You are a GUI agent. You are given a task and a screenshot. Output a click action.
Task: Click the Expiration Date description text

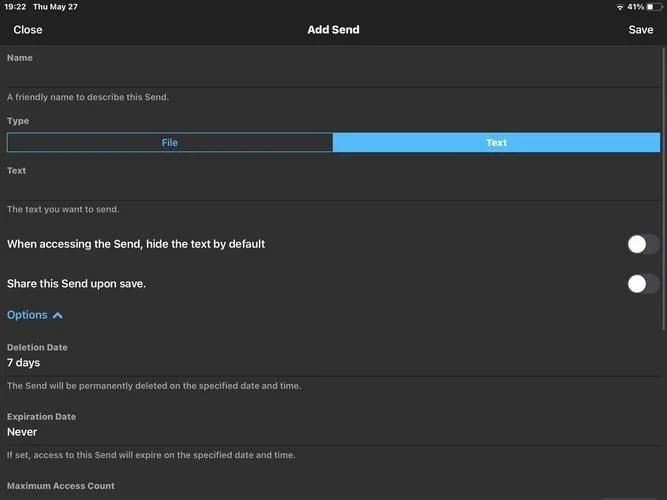click(x=151, y=455)
